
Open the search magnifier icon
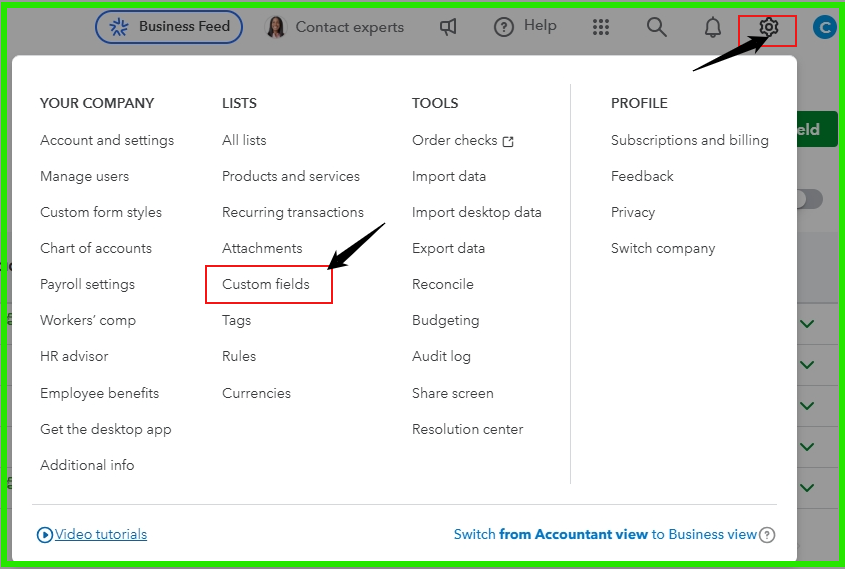coord(656,27)
